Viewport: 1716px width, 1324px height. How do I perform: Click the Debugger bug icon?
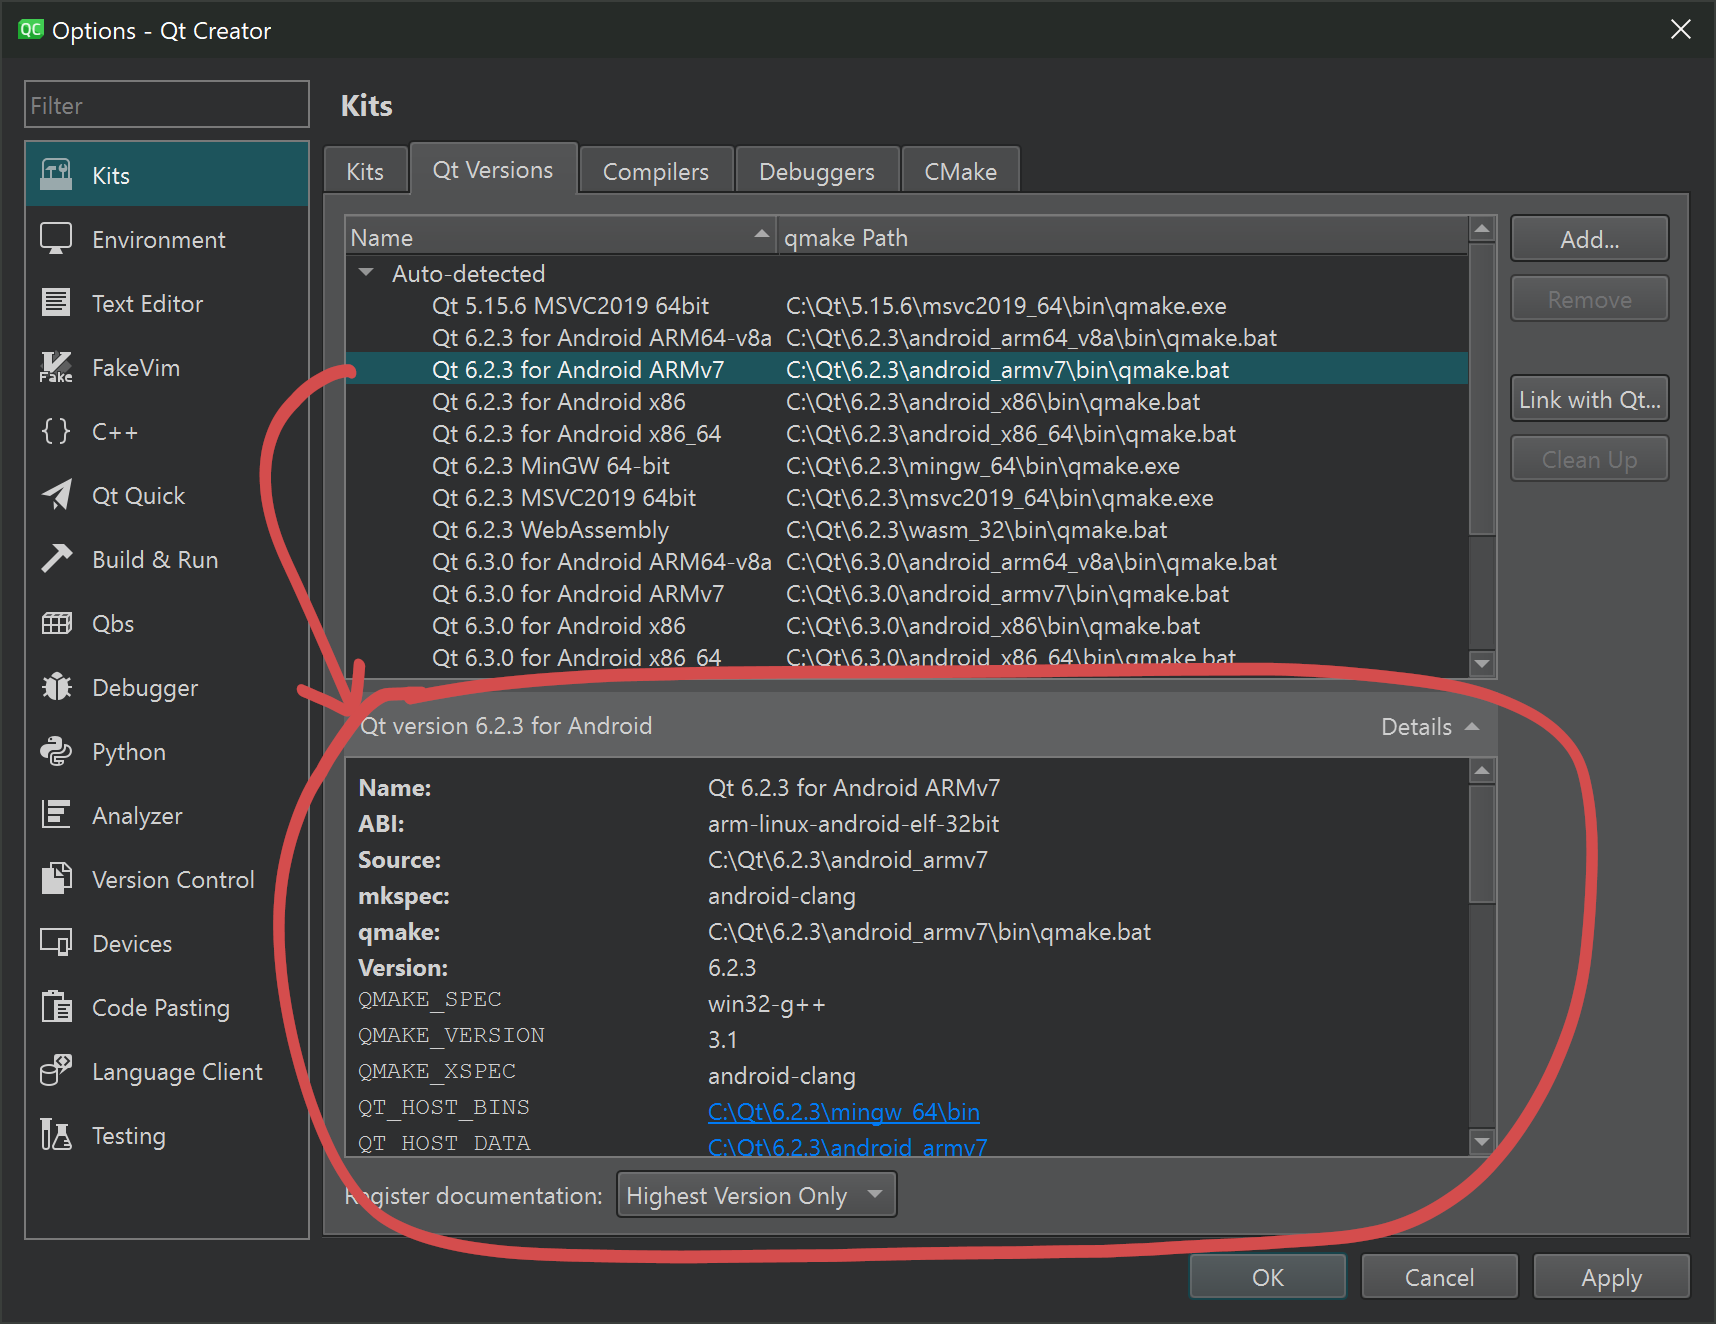coord(56,687)
